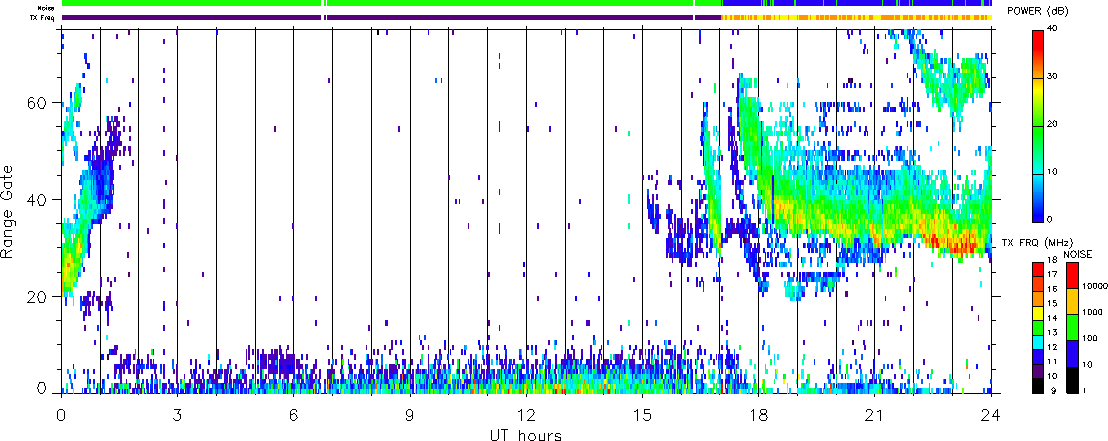Click the x-axis tick label 18
This screenshot has width=1108, height=441.
tap(758, 414)
